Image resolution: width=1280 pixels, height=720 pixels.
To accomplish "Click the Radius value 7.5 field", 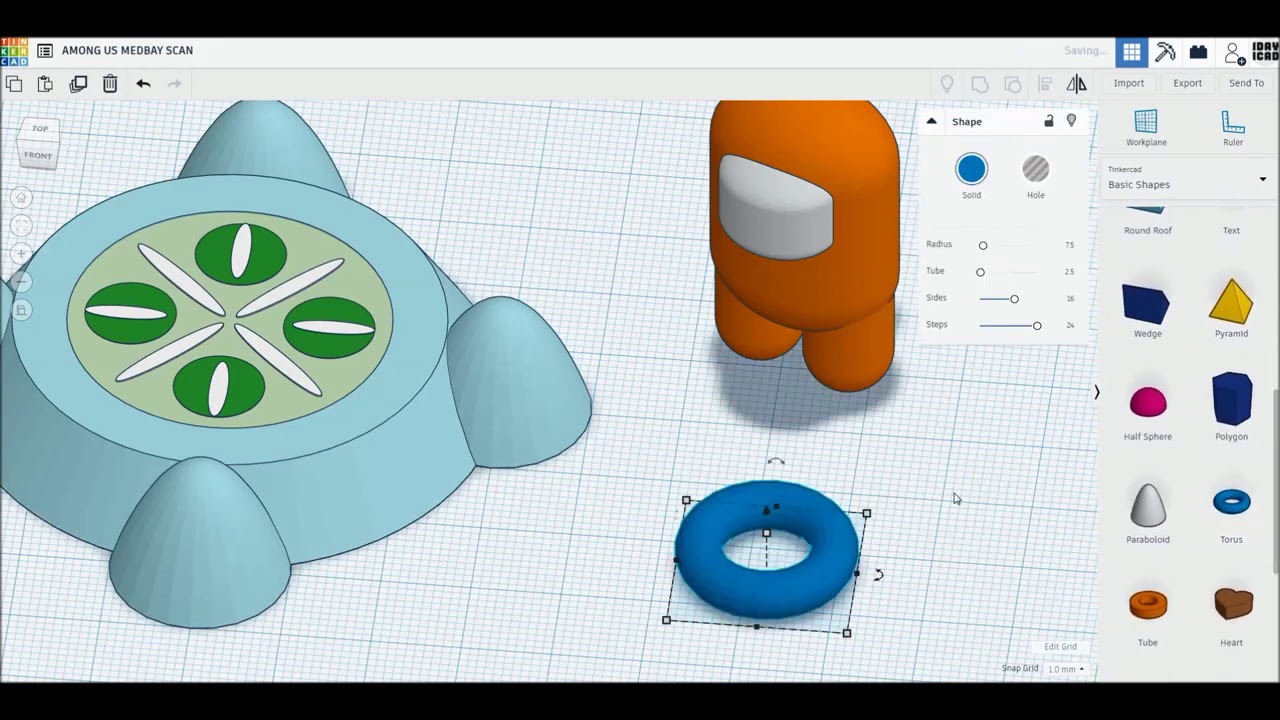I will point(1069,245).
